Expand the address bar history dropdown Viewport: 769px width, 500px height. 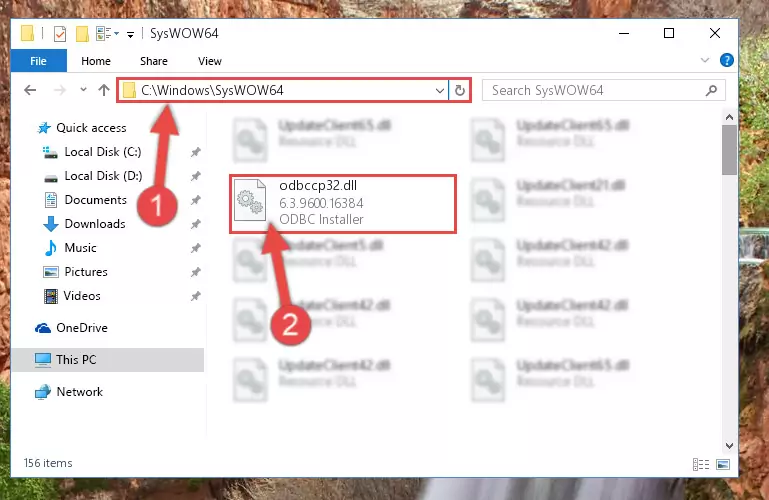click(440, 90)
